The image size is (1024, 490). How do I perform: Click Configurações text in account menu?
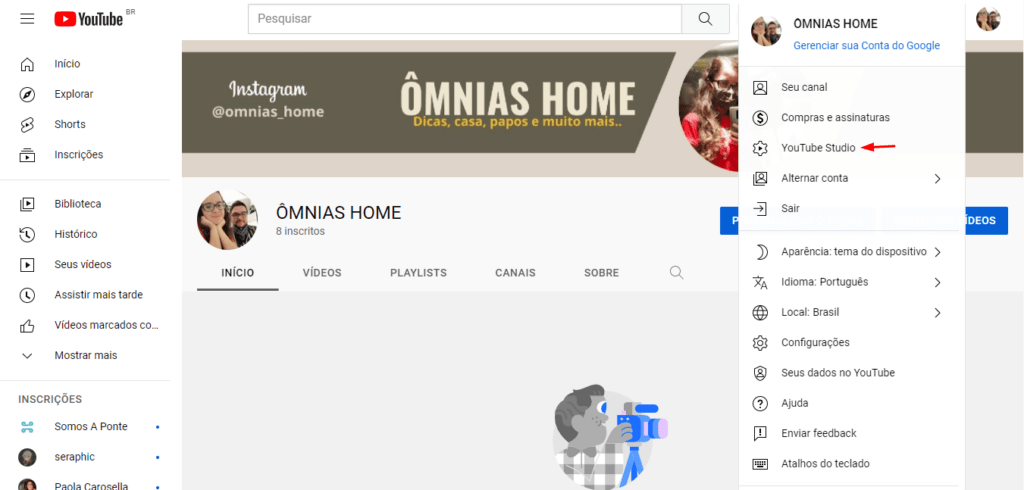[x=815, y=342]
